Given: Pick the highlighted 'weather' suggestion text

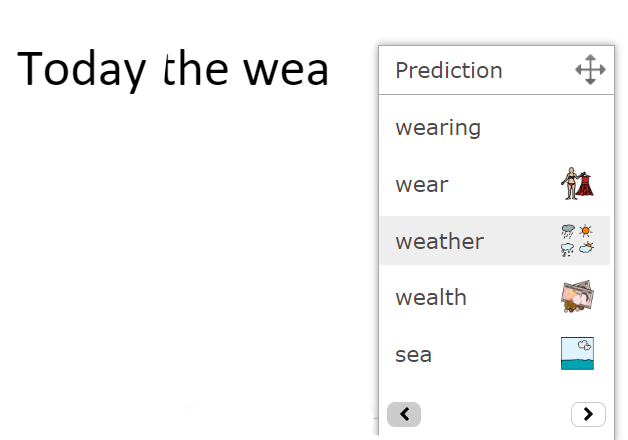Looking at the screenshot, I should point(439,241).
